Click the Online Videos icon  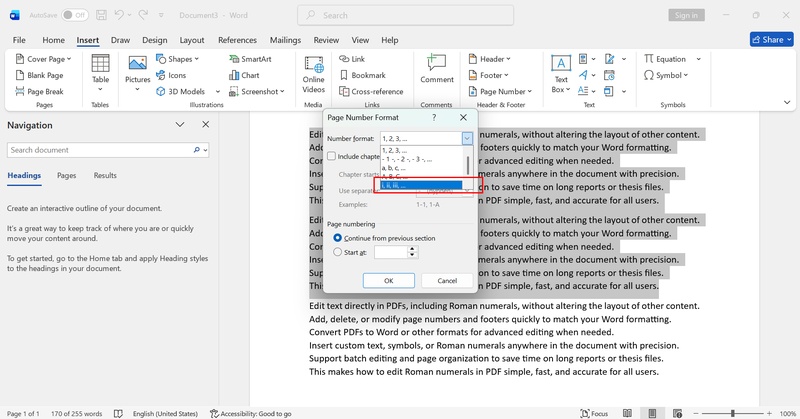[313, 73]
